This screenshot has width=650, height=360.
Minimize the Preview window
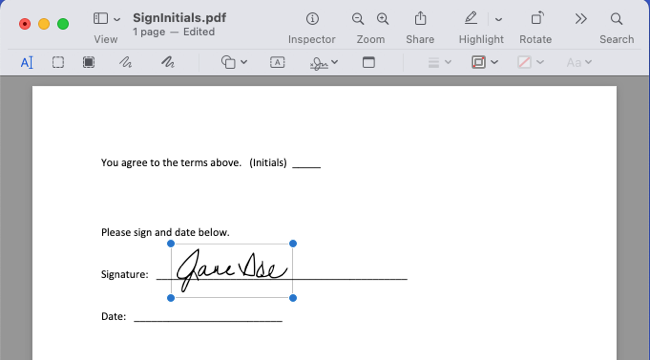(x=44, y=24)
